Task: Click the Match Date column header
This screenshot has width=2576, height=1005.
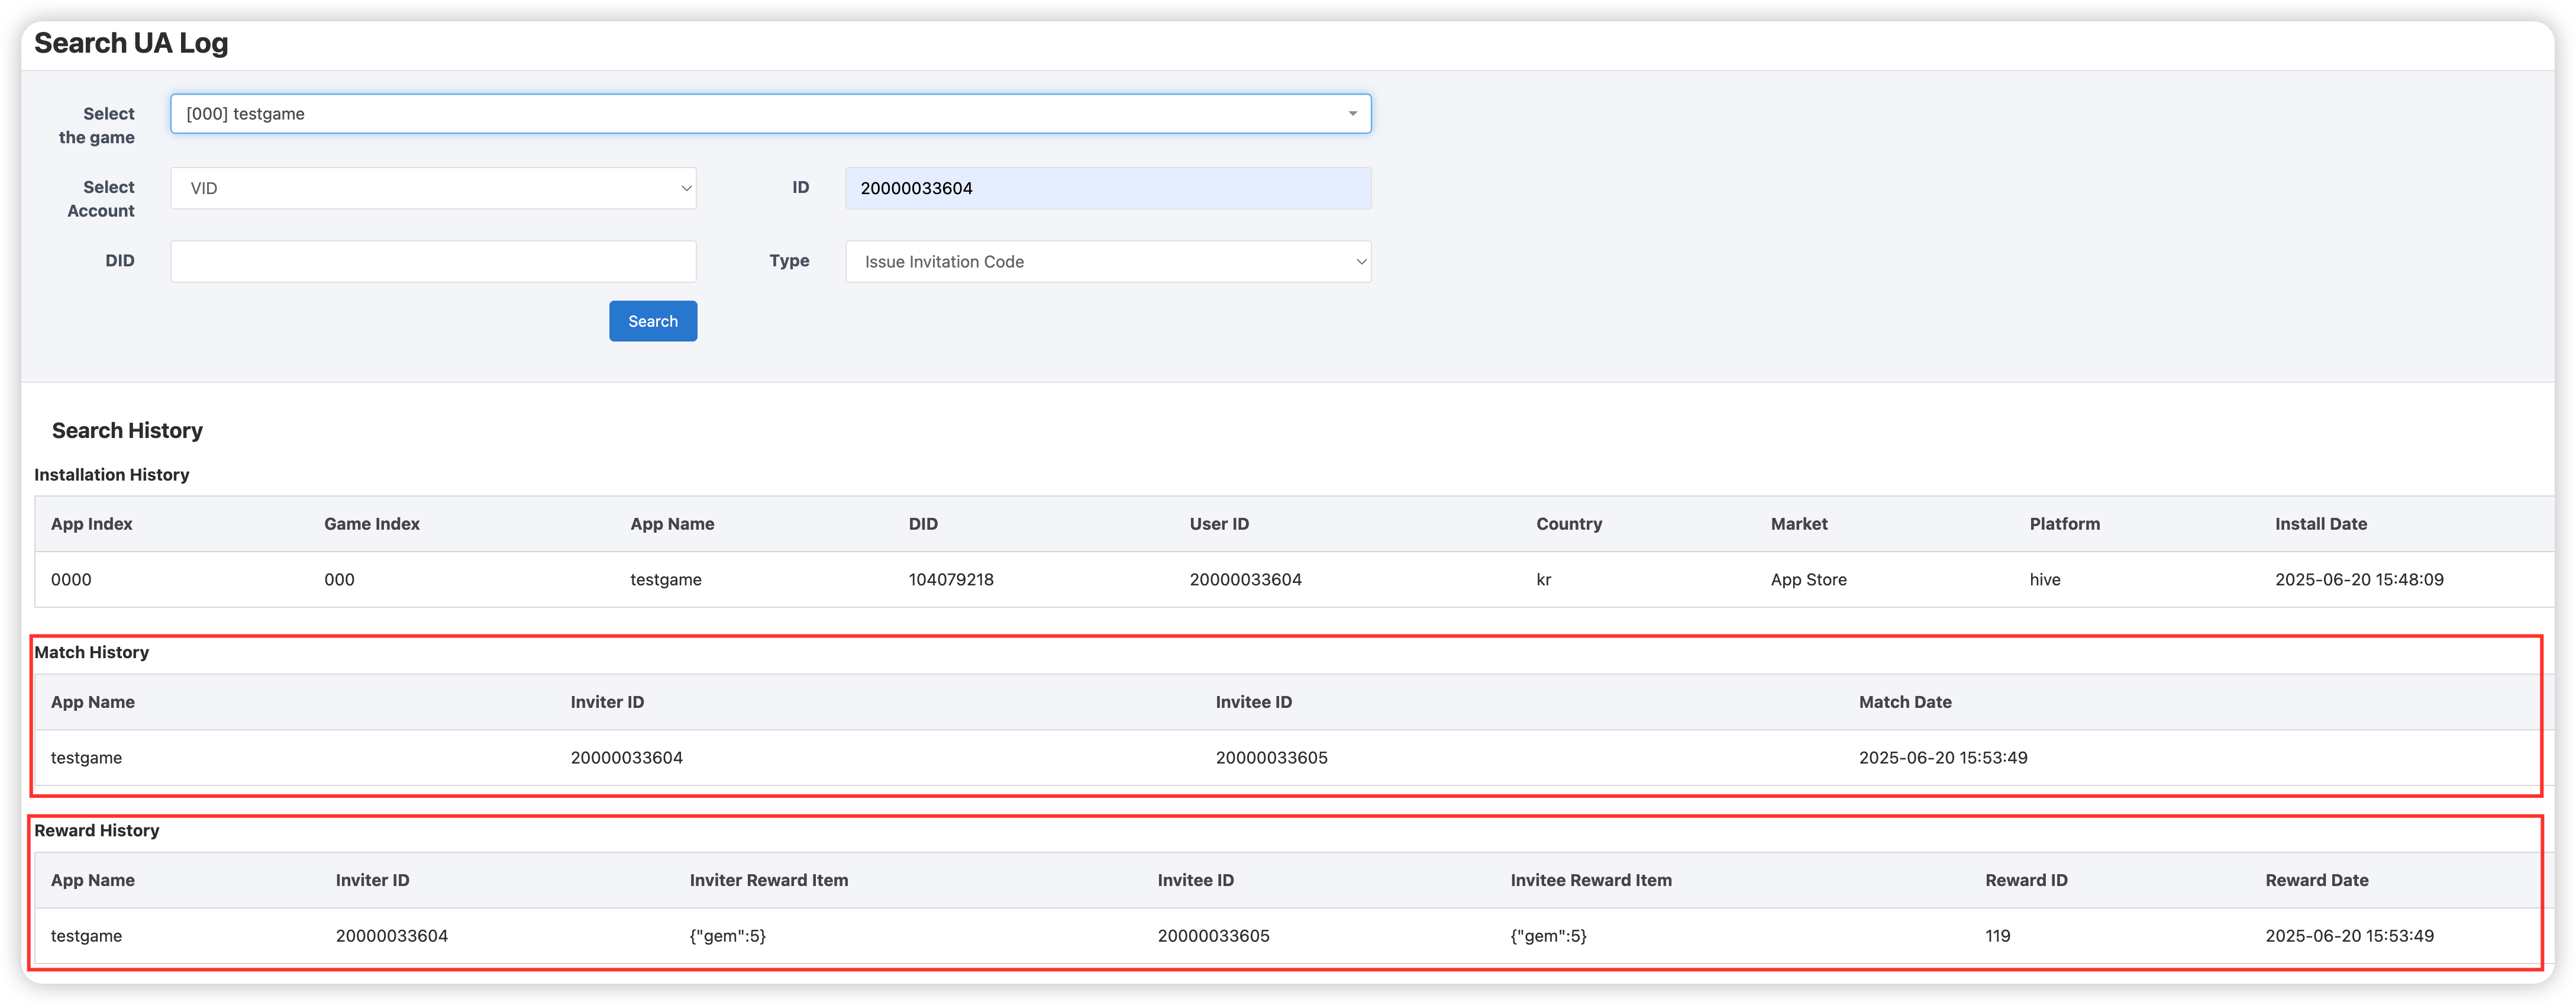Action: point(1904,702)
